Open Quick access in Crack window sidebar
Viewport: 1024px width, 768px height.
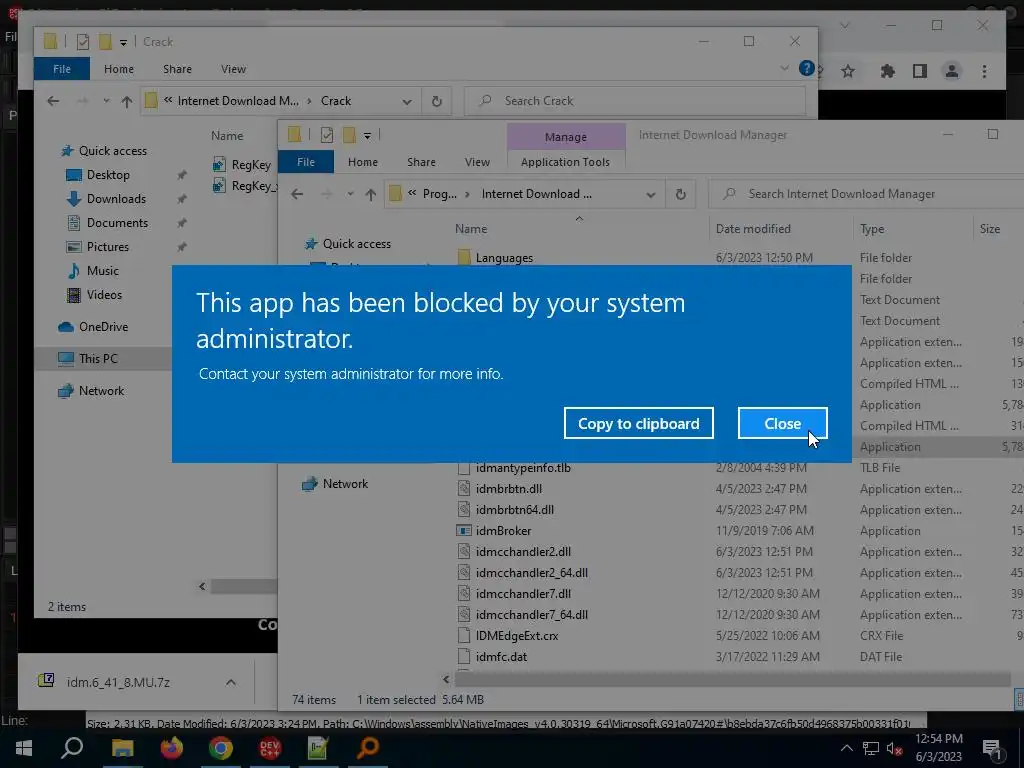[112, 151]
